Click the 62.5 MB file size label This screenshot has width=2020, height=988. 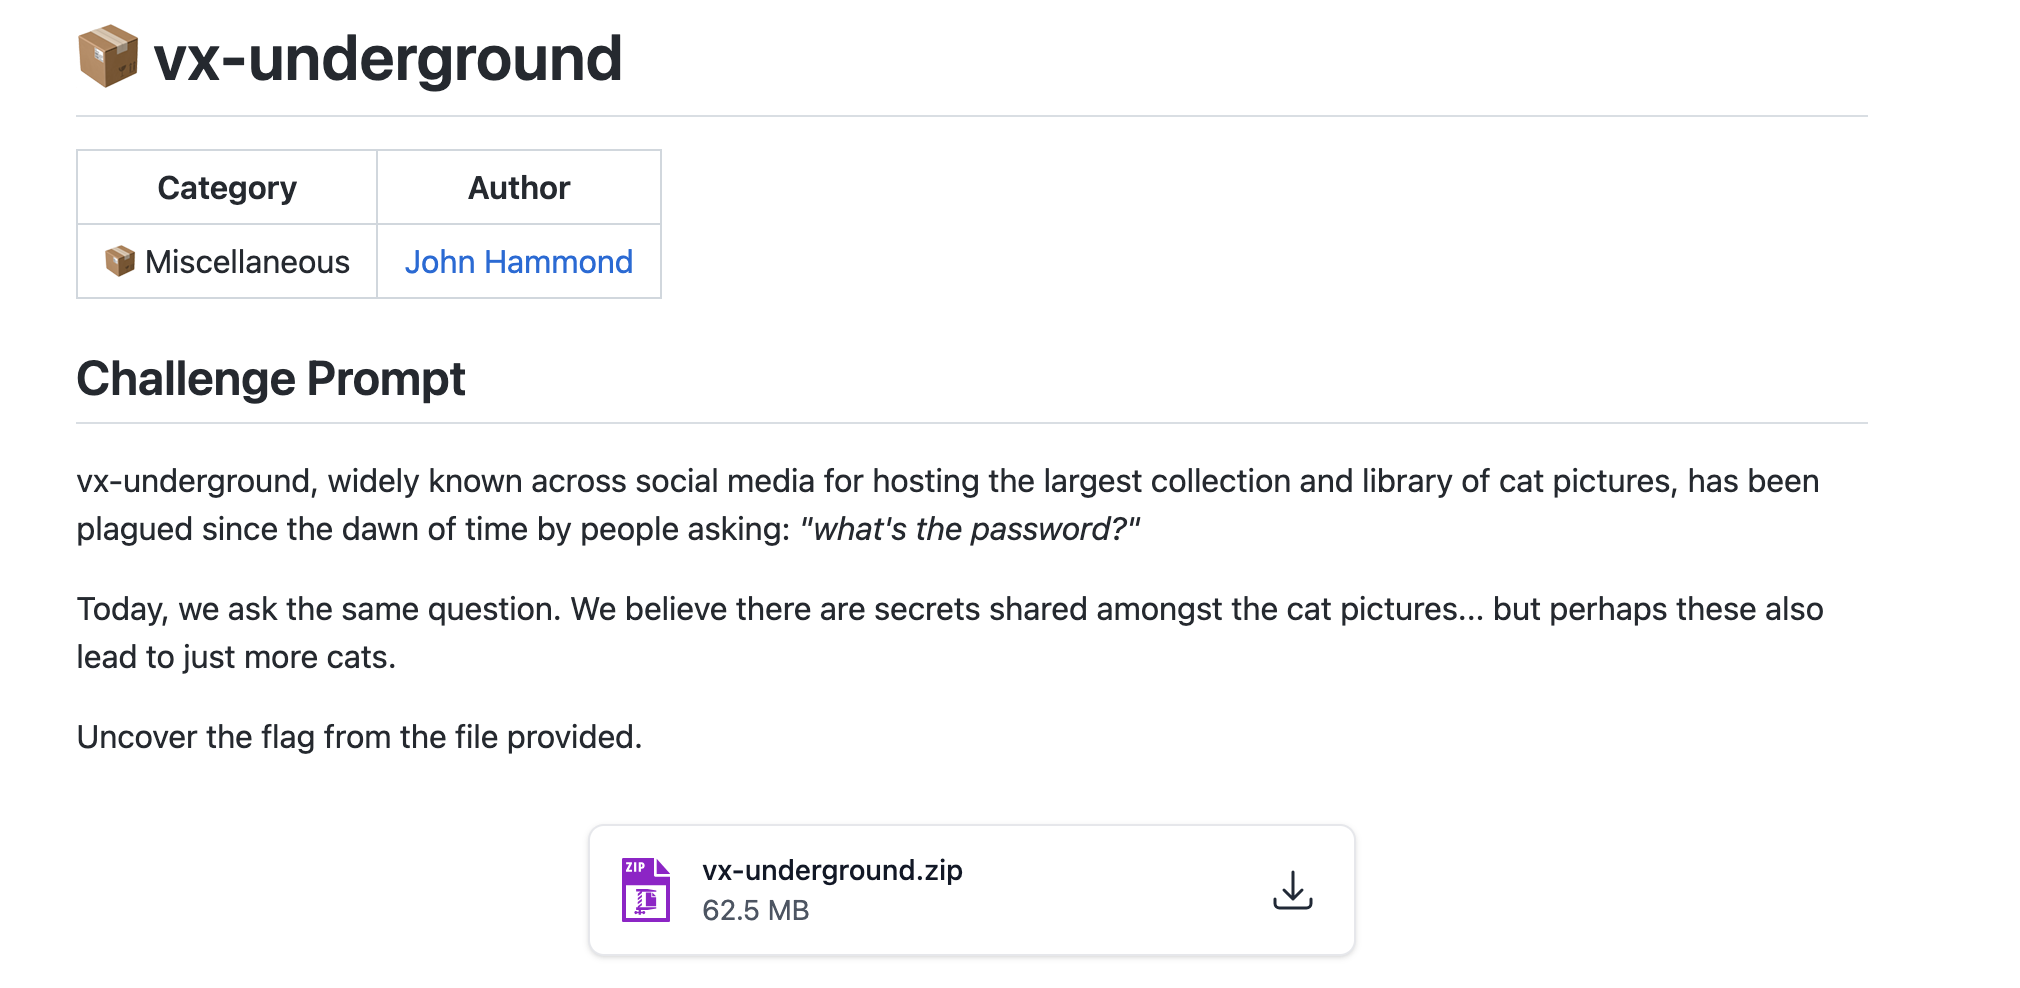(x=755, y=910)
